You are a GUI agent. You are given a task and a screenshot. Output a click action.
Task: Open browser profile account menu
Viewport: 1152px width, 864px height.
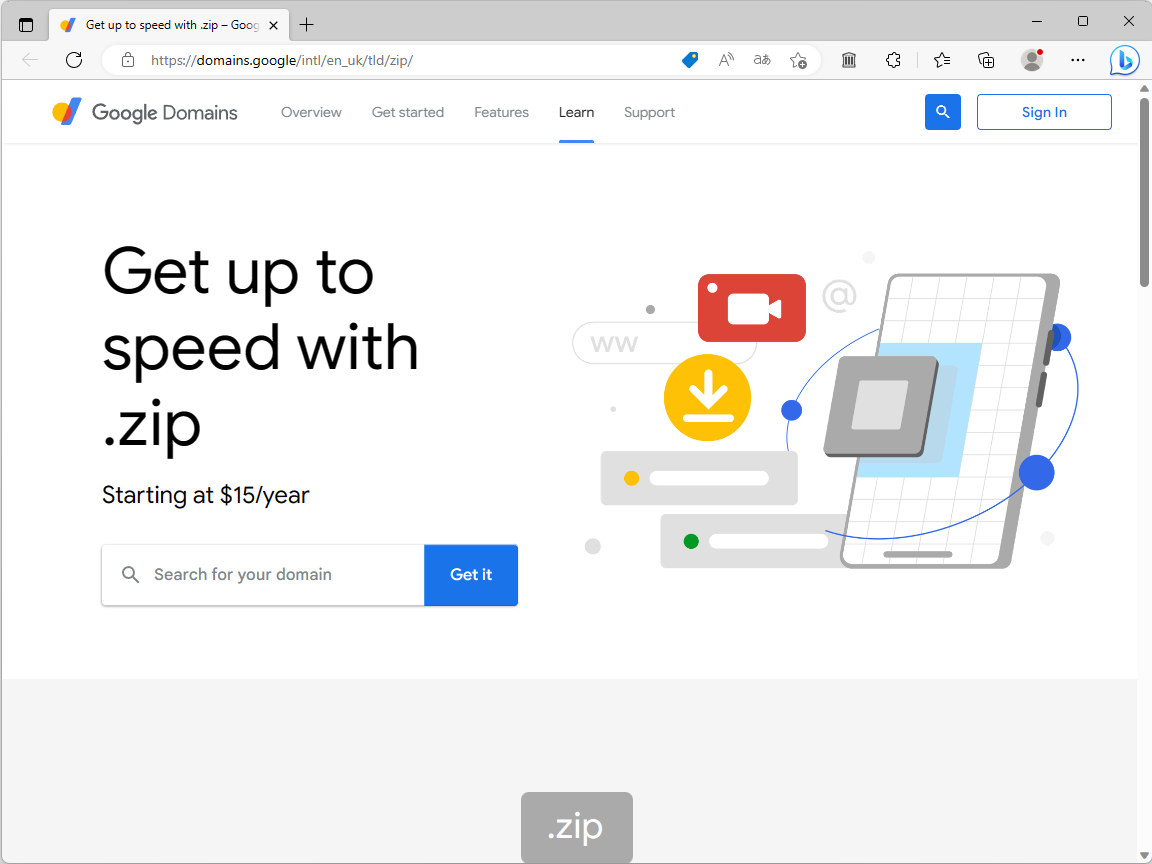1031,60
